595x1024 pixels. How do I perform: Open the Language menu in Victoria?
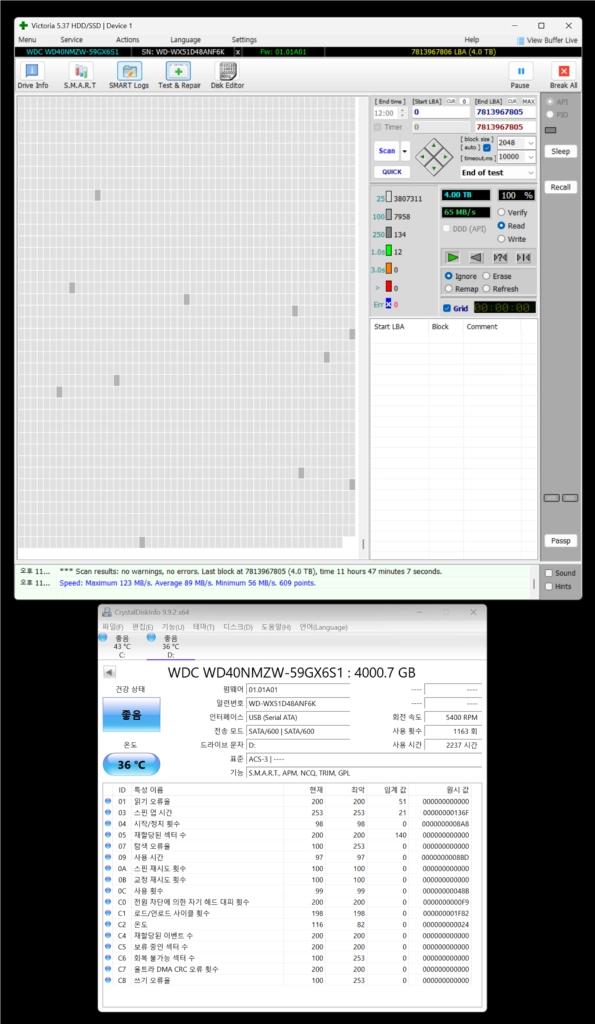coord(185,40)
